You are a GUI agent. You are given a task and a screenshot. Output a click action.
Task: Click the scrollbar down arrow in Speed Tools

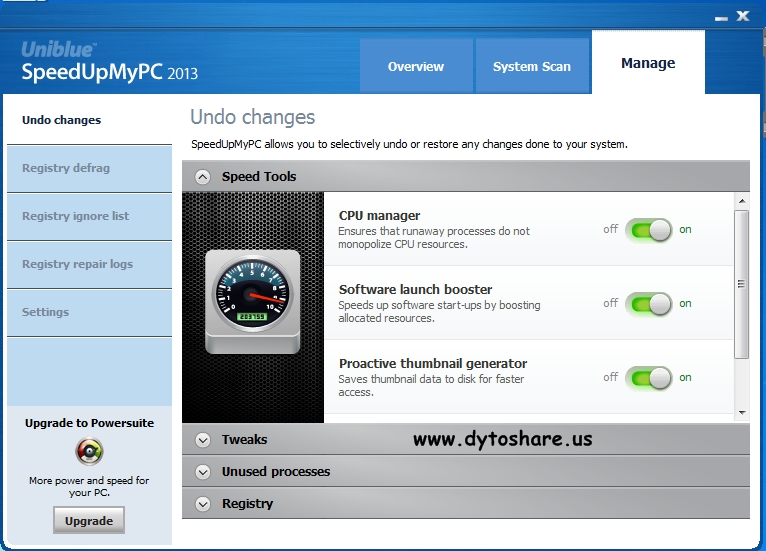pyautogui.click(x=742, y=413)
